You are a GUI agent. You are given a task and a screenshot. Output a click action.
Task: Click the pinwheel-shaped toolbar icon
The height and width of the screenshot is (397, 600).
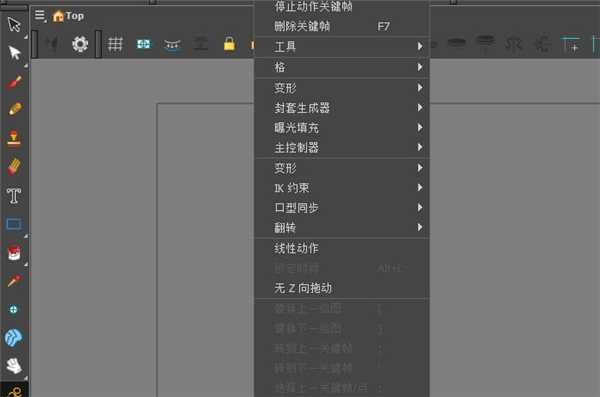click(541, 44)
